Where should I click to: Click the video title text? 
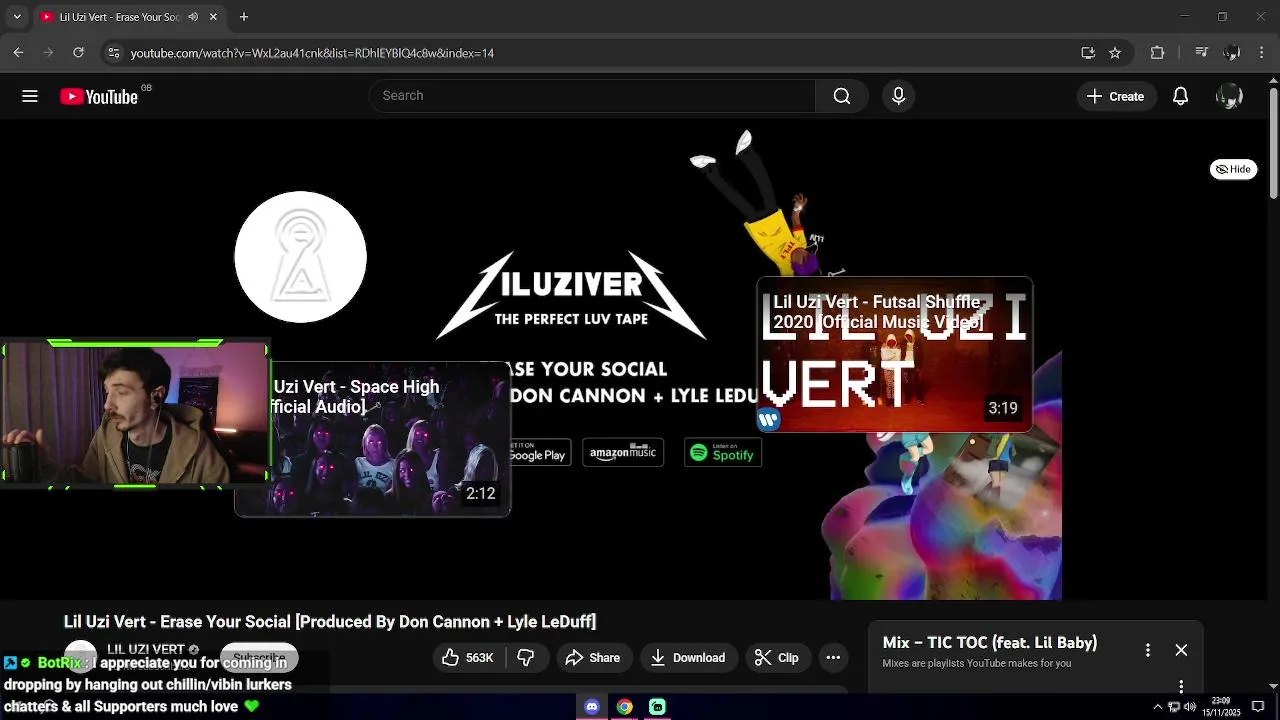330,622
